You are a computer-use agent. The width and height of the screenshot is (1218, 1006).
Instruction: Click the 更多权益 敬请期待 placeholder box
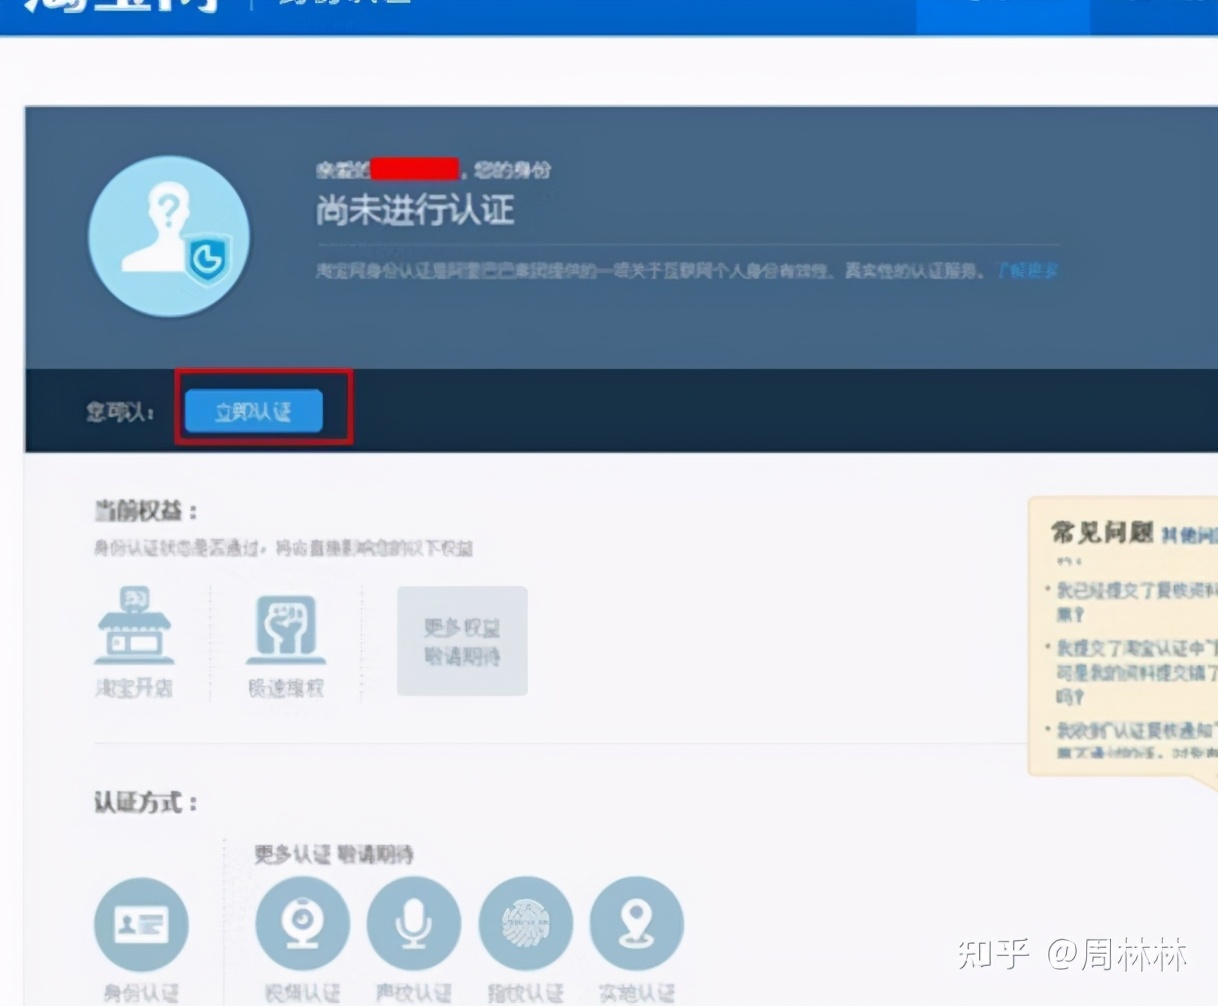pos(462,640)
